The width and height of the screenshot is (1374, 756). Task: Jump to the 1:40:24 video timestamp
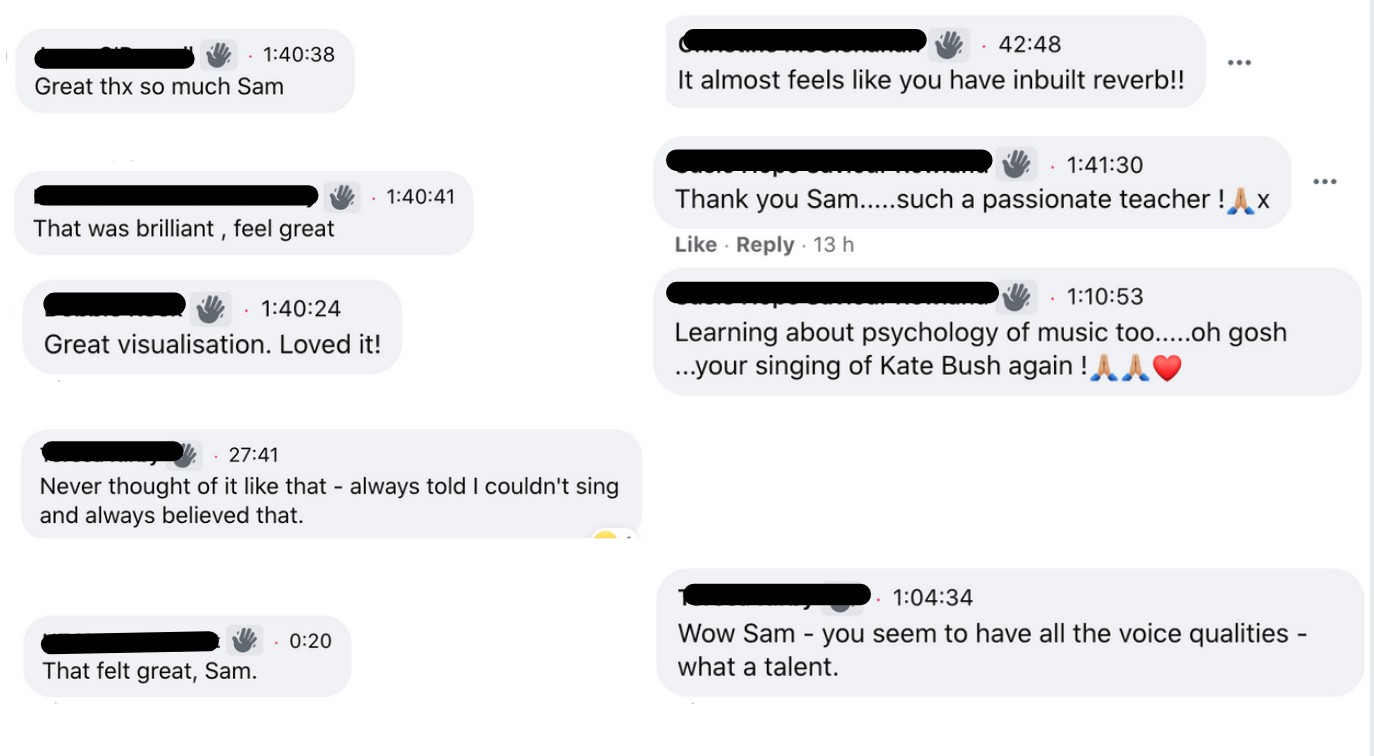(x=300, y=309)
